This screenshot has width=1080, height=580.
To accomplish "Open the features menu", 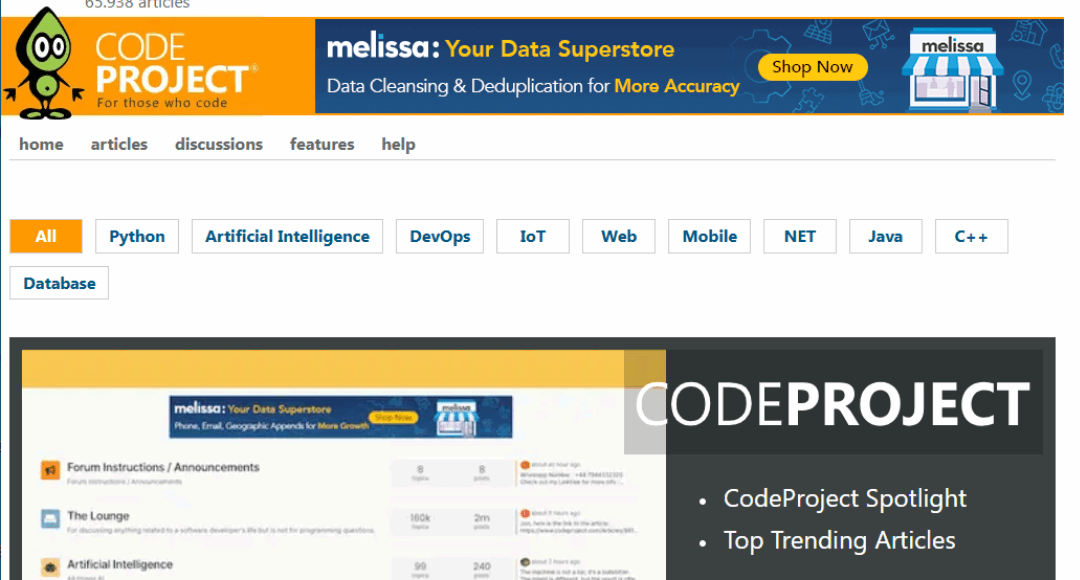I will [322, 144].
